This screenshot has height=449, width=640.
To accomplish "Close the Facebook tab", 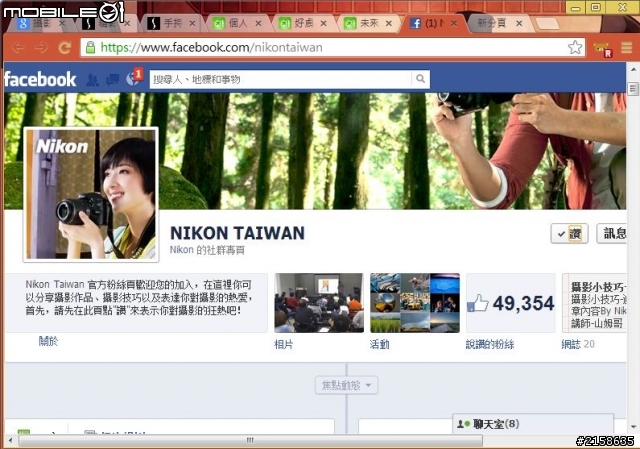I will pos(453,24).
